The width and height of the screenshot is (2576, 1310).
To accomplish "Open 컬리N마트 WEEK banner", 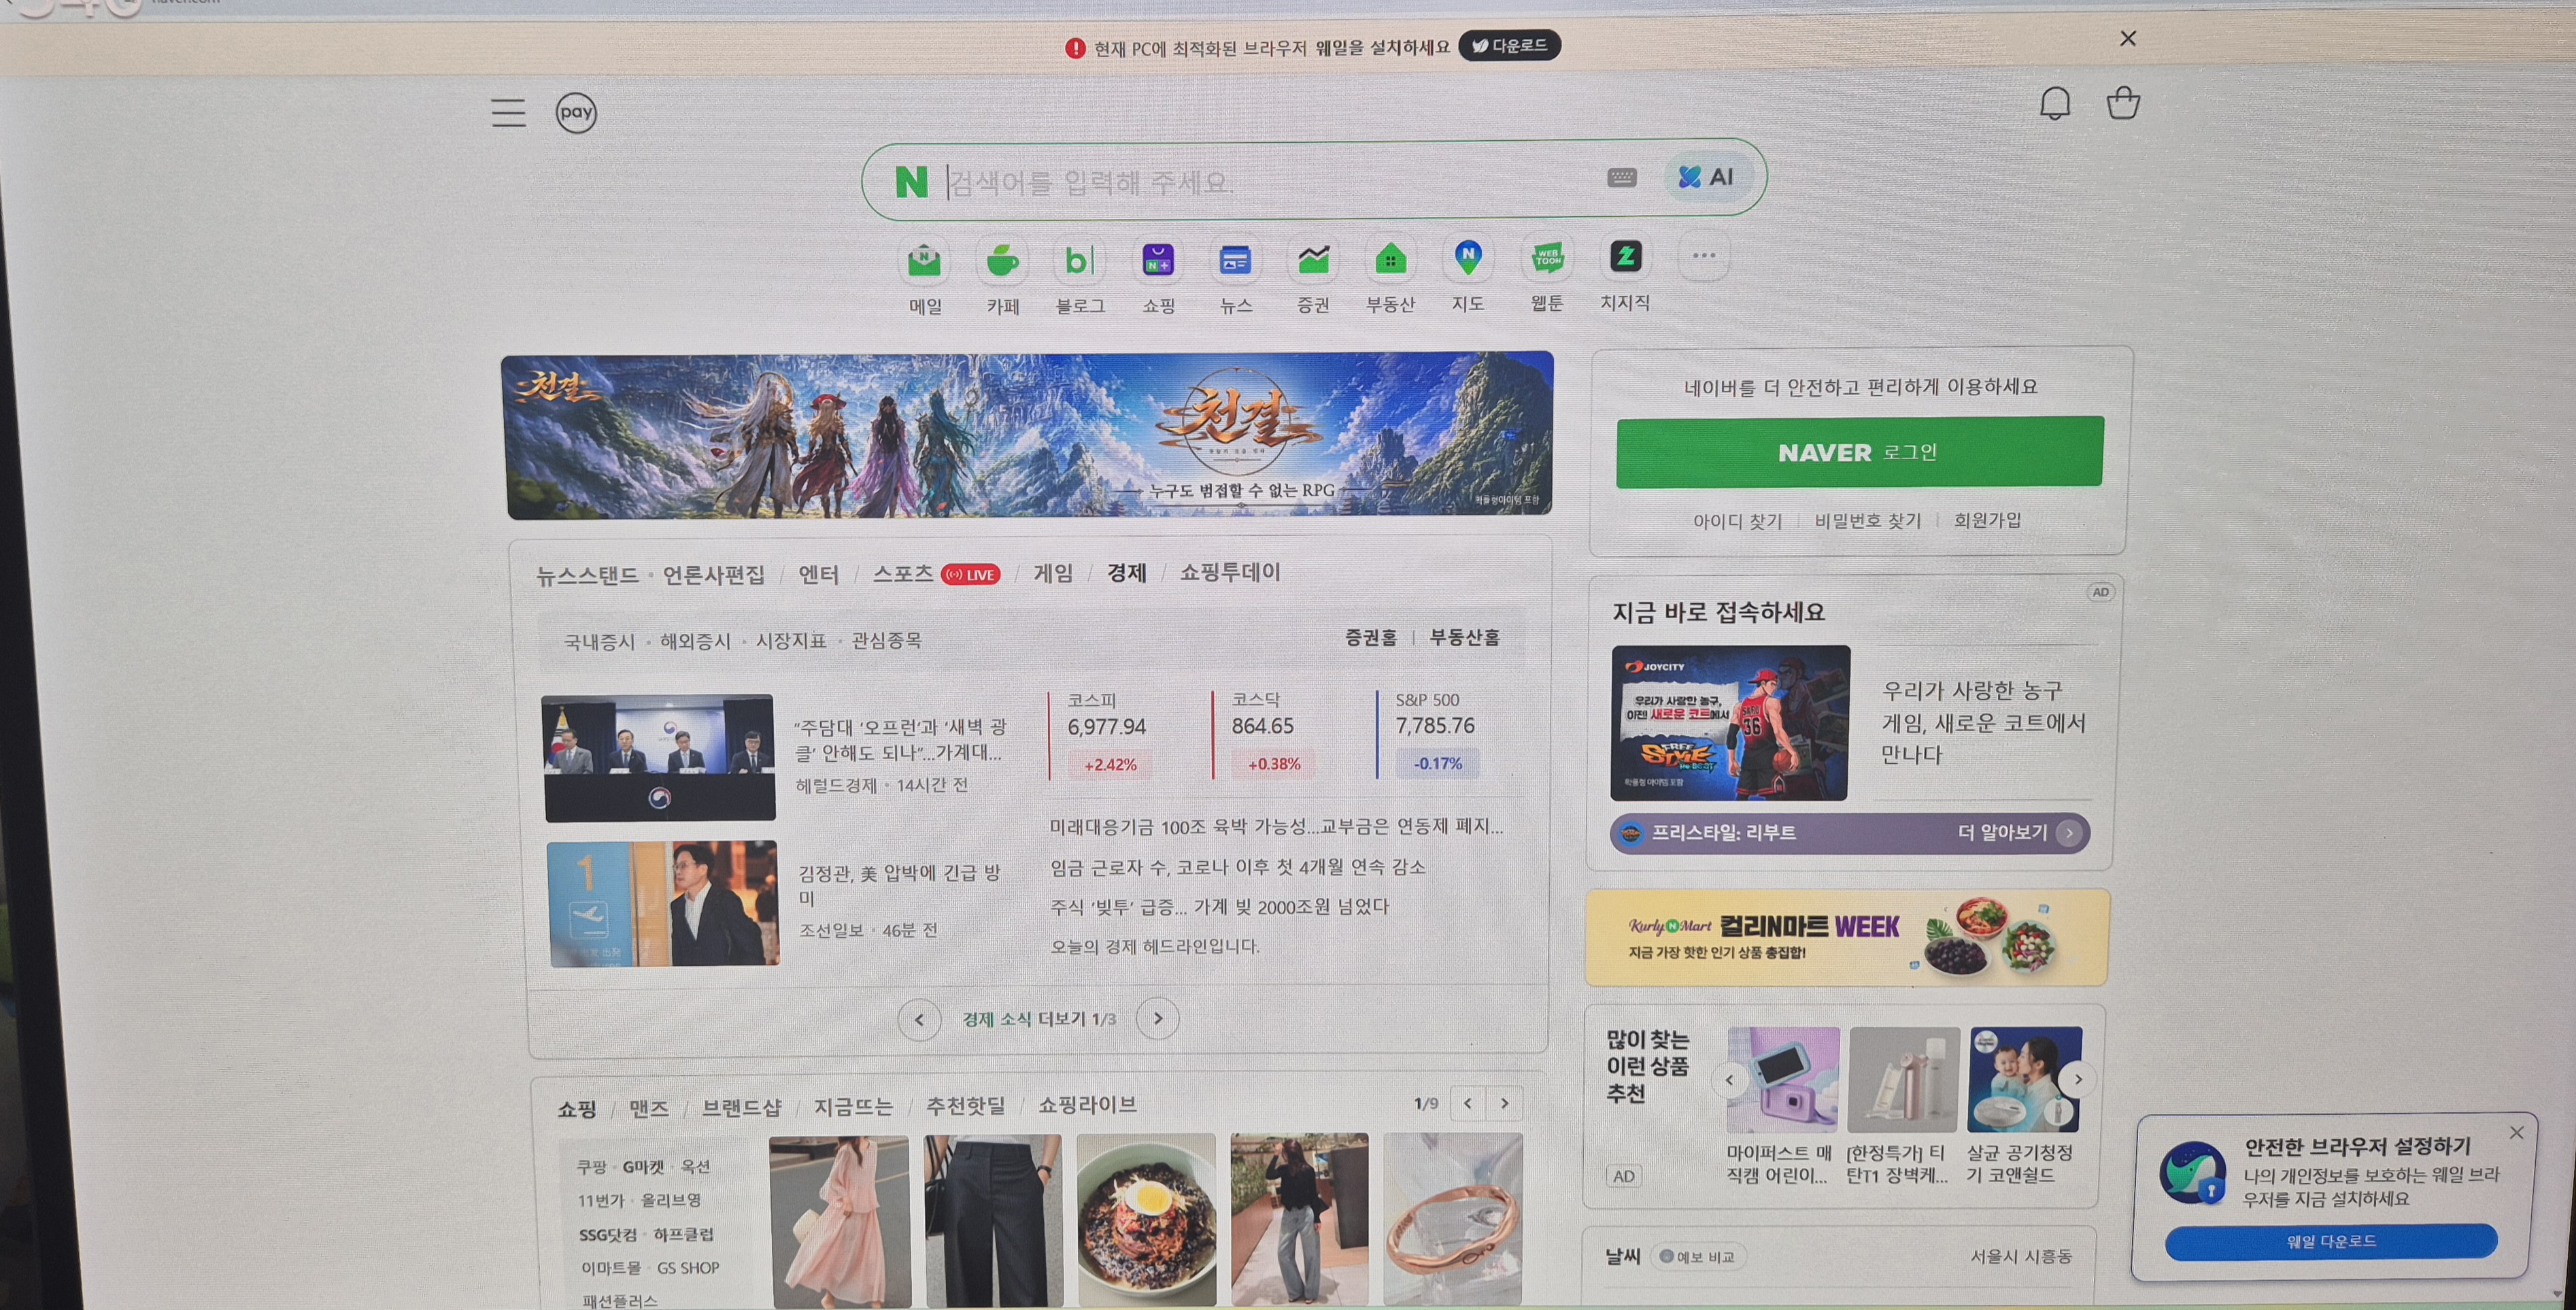I will click(1847, 937).
